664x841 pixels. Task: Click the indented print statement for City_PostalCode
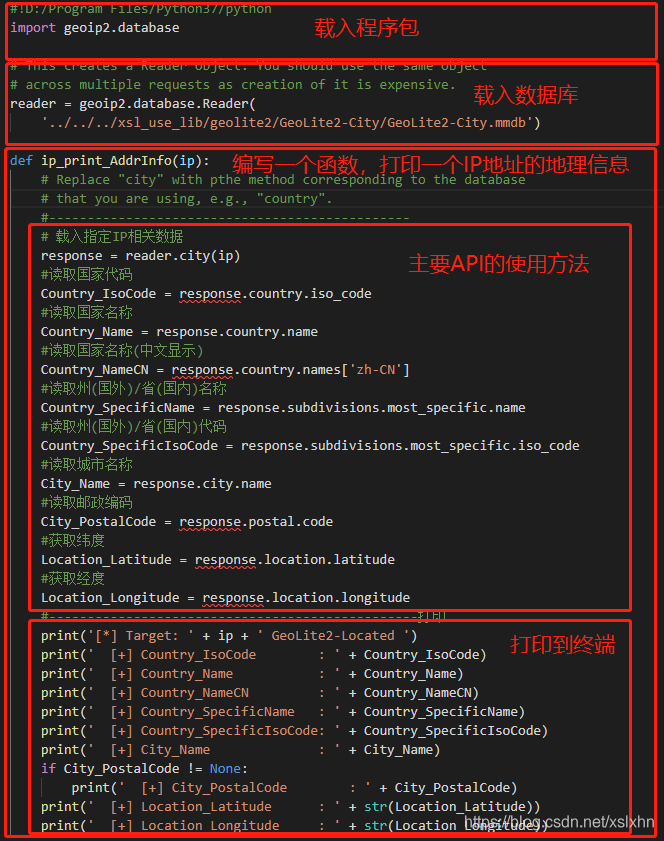[294, 788]
